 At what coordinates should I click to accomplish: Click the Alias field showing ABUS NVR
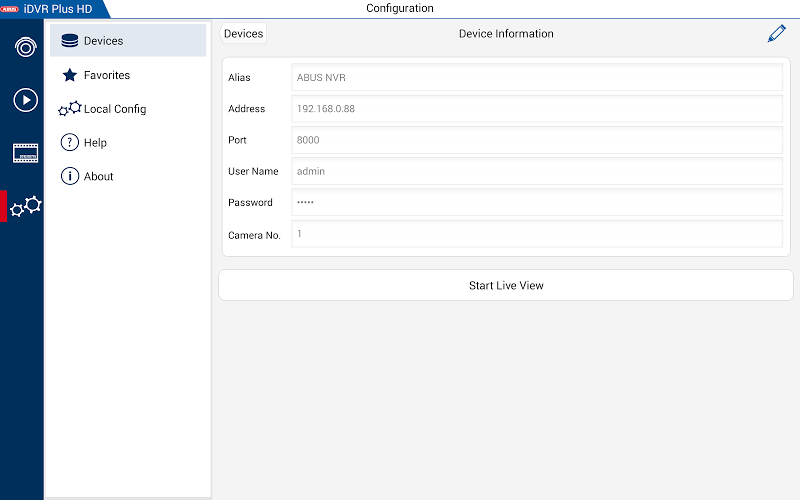pyautogui.click(x=536, y=78)
